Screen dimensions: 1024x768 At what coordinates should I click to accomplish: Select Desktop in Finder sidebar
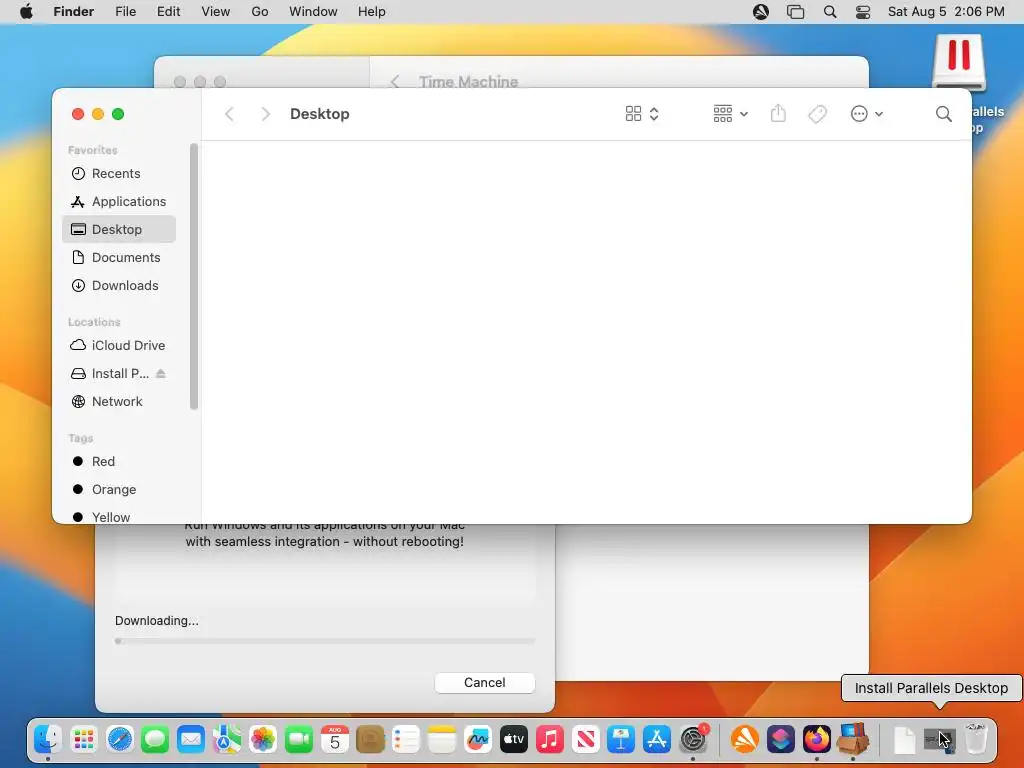point(119,229)
